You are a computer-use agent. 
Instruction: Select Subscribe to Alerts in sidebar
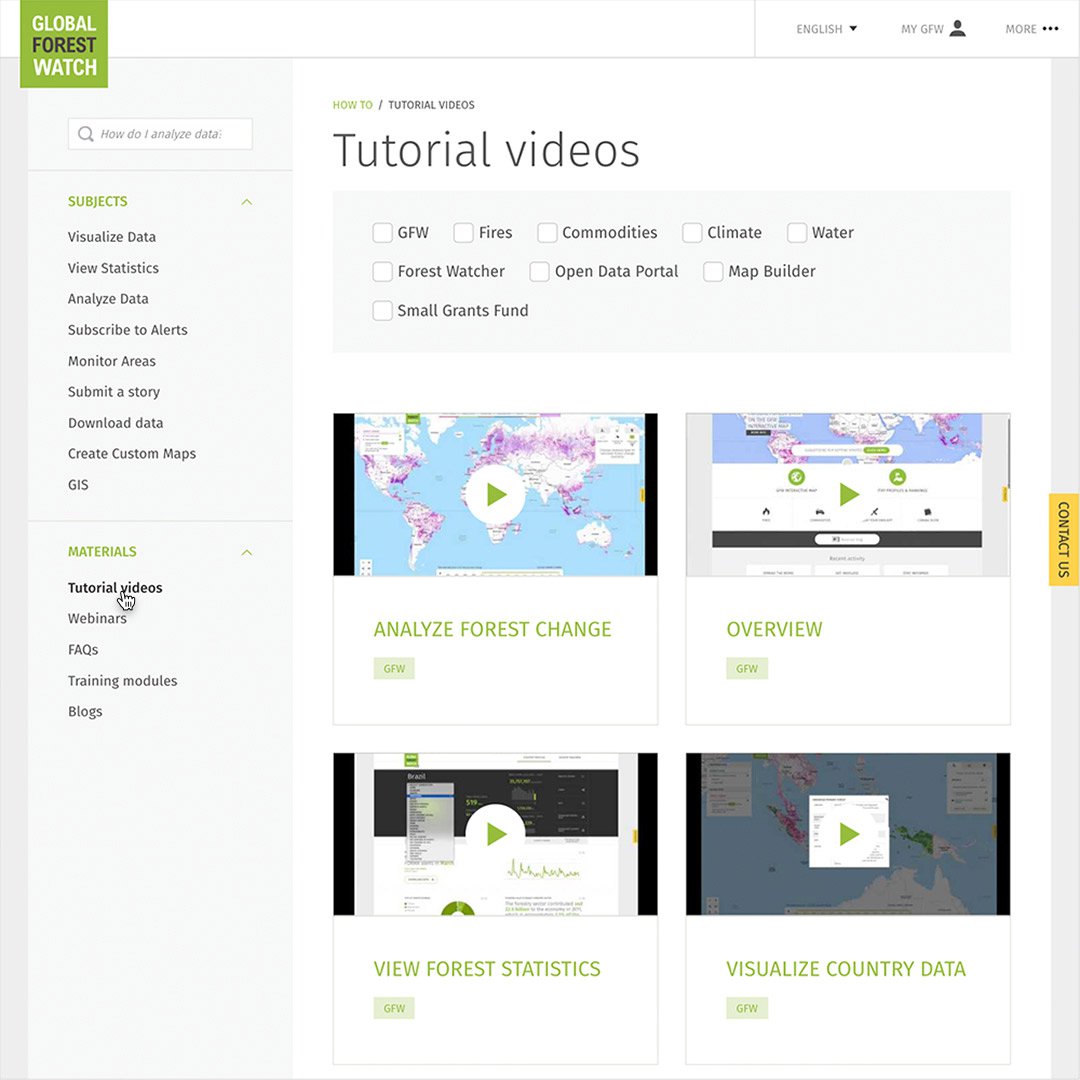click(x=127, y=330)
